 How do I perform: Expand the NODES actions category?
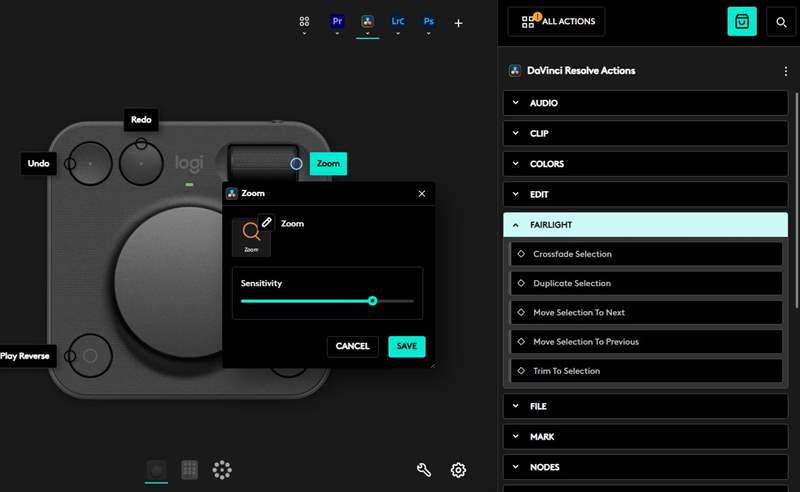(x=645, y=467)
